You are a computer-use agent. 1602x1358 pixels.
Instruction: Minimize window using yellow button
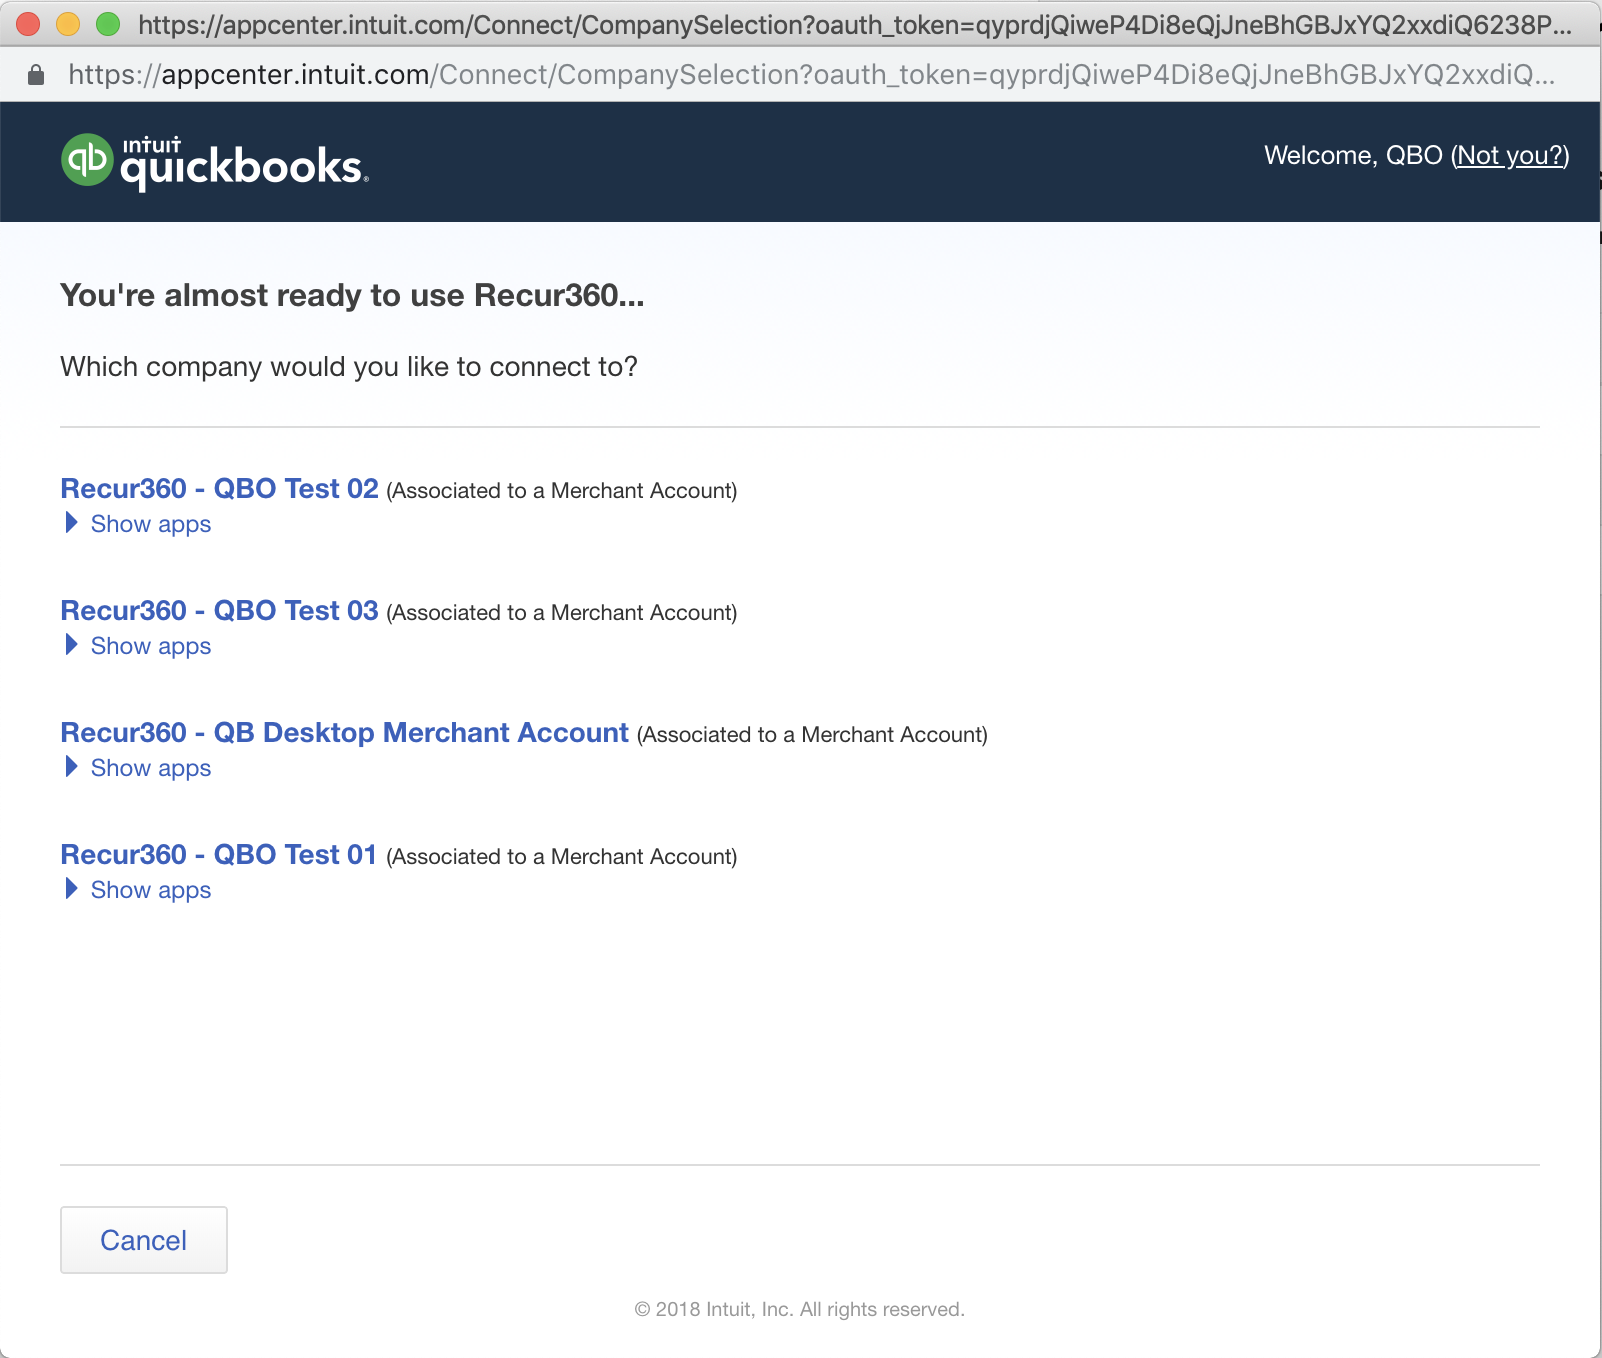click(x=68, y=24)
